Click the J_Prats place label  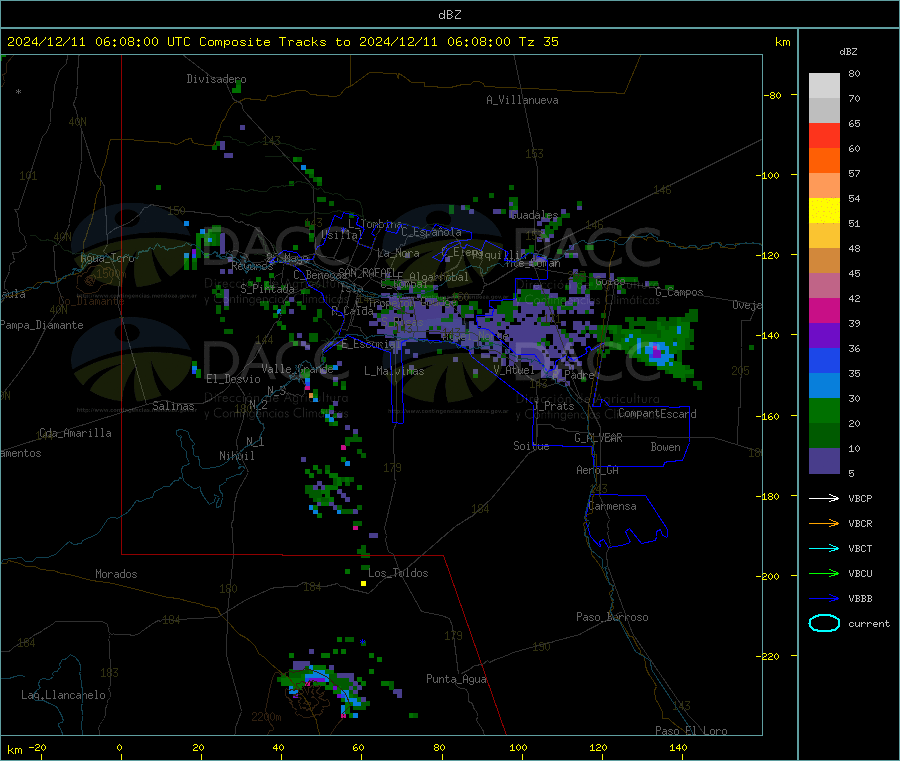click(x=553, y=406)
